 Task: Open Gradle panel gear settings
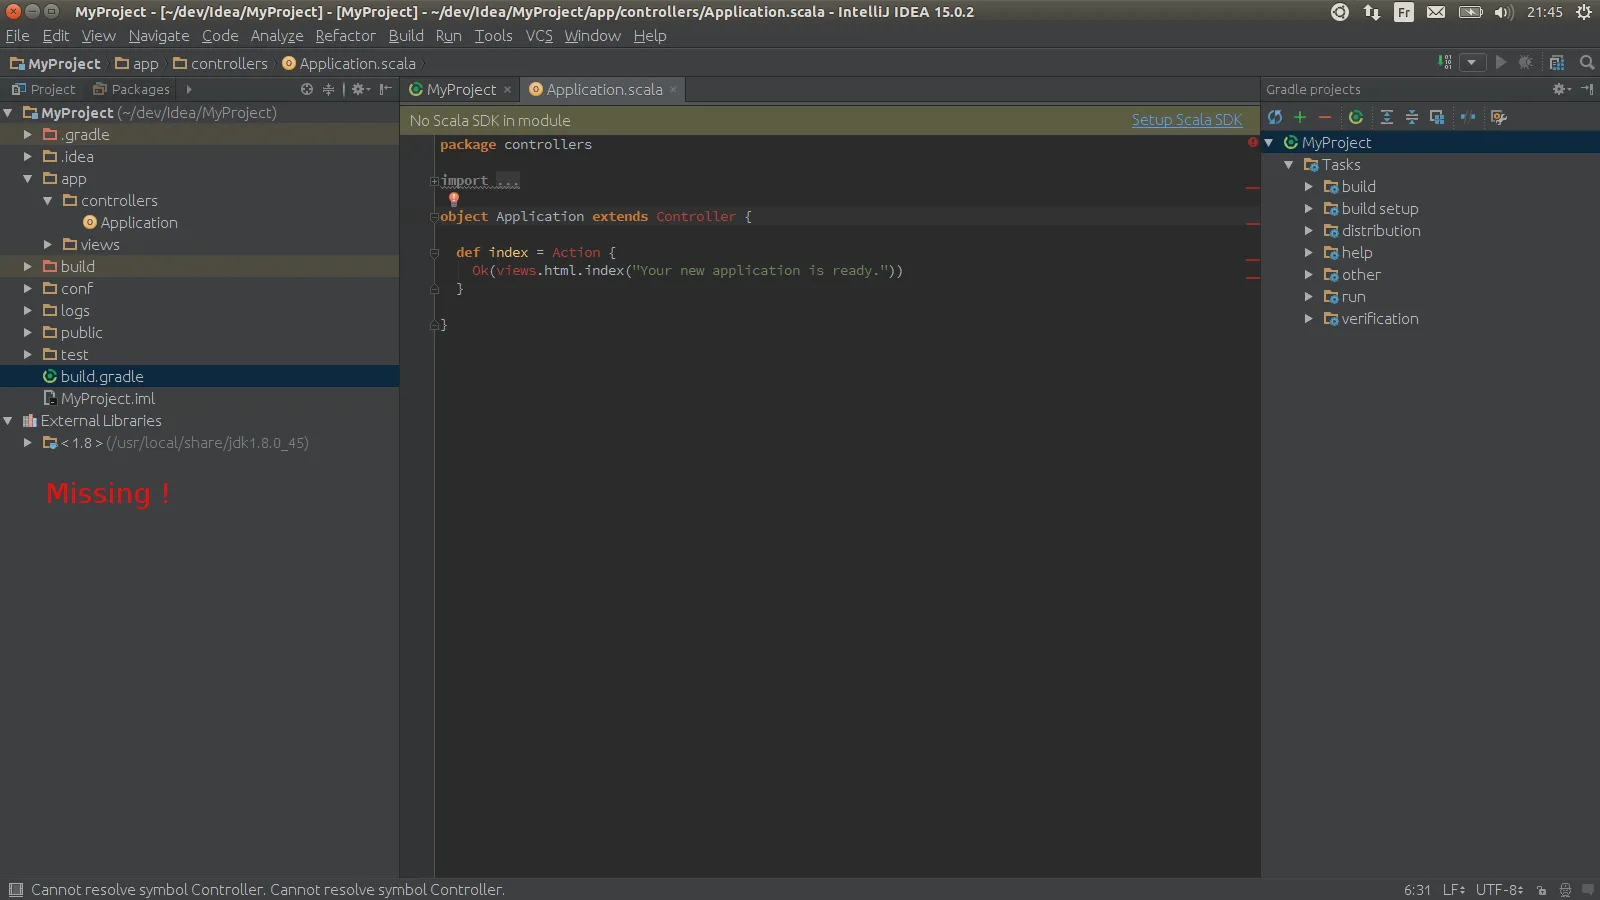point(1561,89)
